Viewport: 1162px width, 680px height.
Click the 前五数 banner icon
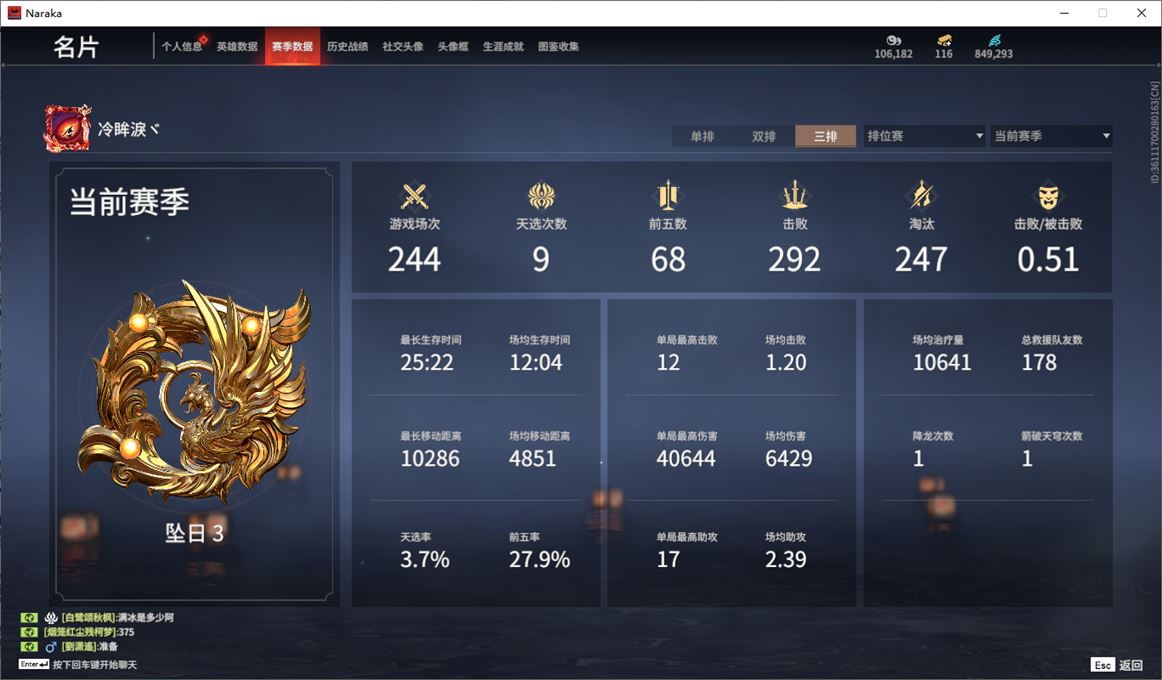[x=668, y=196]
